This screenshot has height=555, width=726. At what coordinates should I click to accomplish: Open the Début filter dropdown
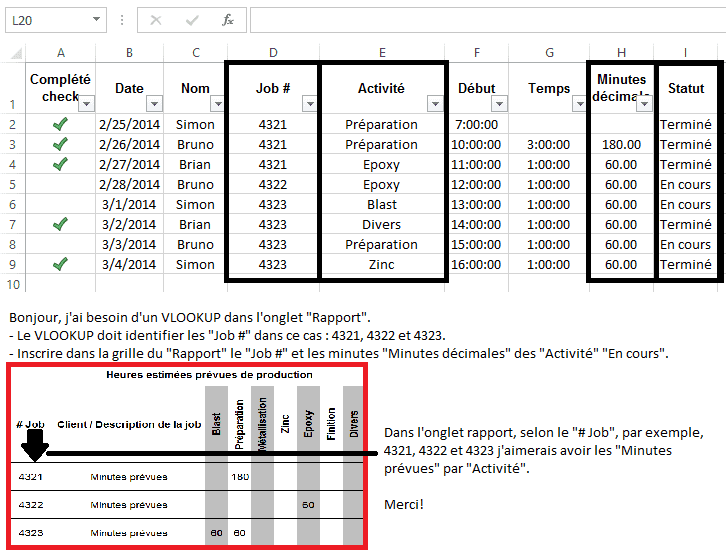point(498,104)
